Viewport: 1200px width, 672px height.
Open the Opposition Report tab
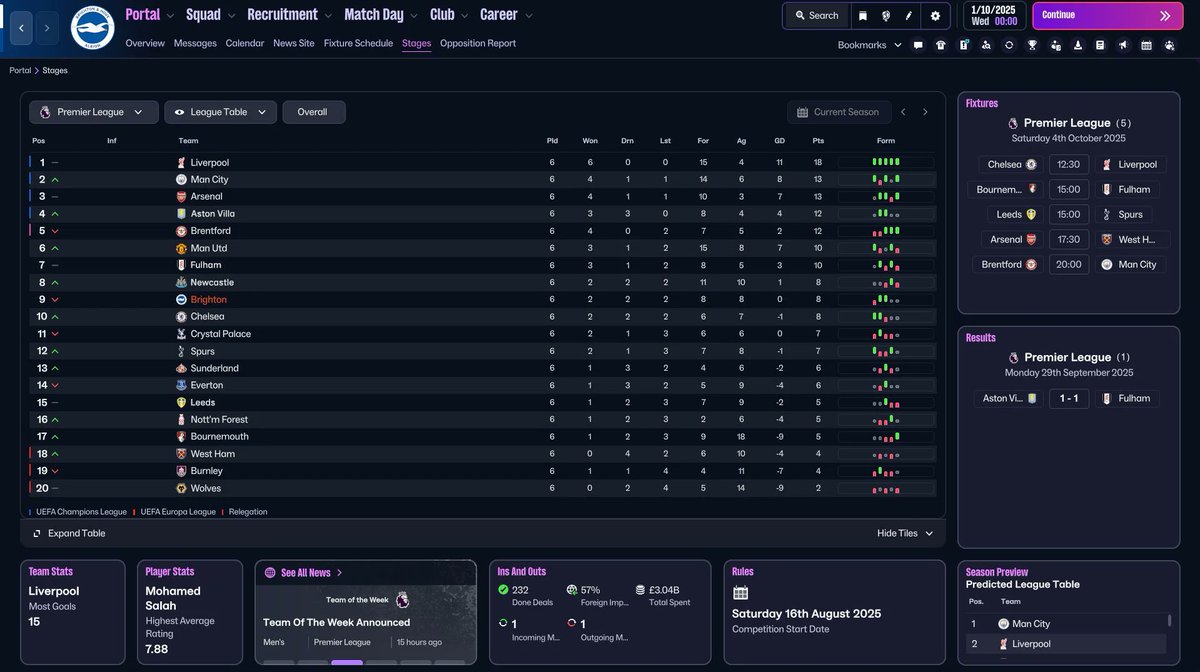[x=478, y=43]
